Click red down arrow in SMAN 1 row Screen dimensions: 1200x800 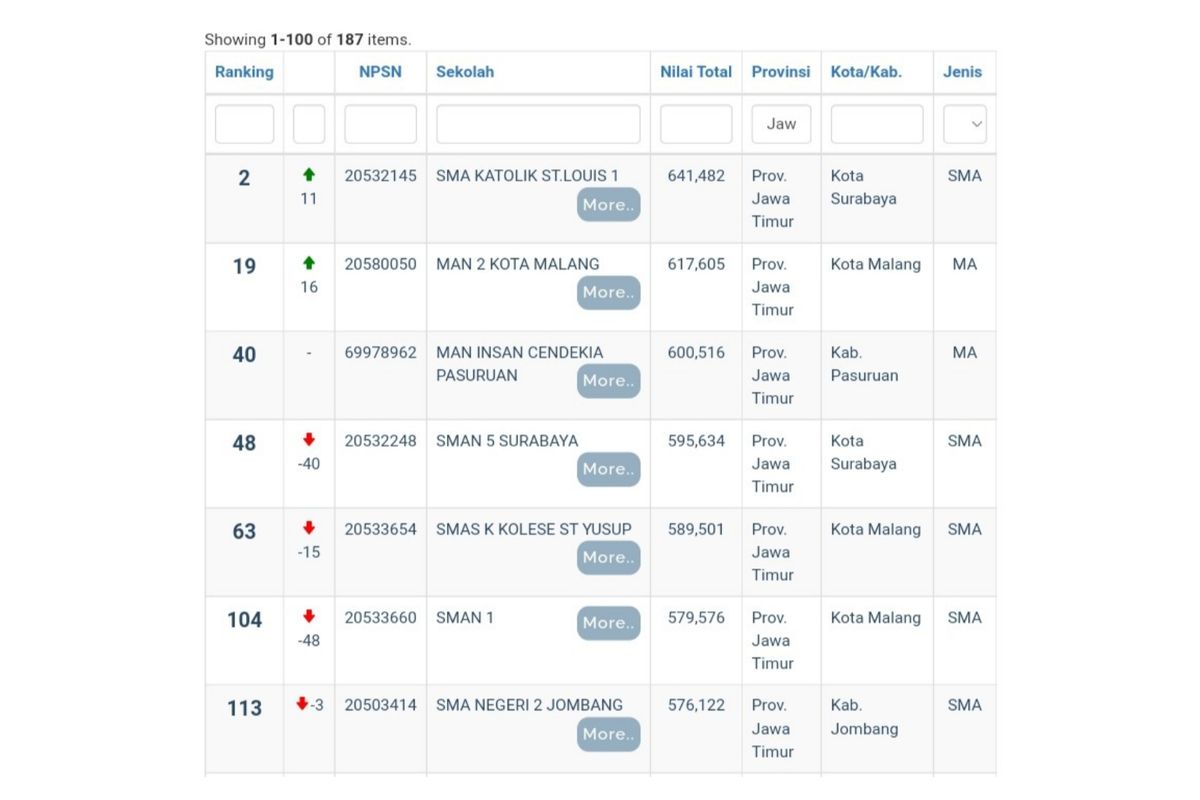pyautogui.click(x=309, y=616)
